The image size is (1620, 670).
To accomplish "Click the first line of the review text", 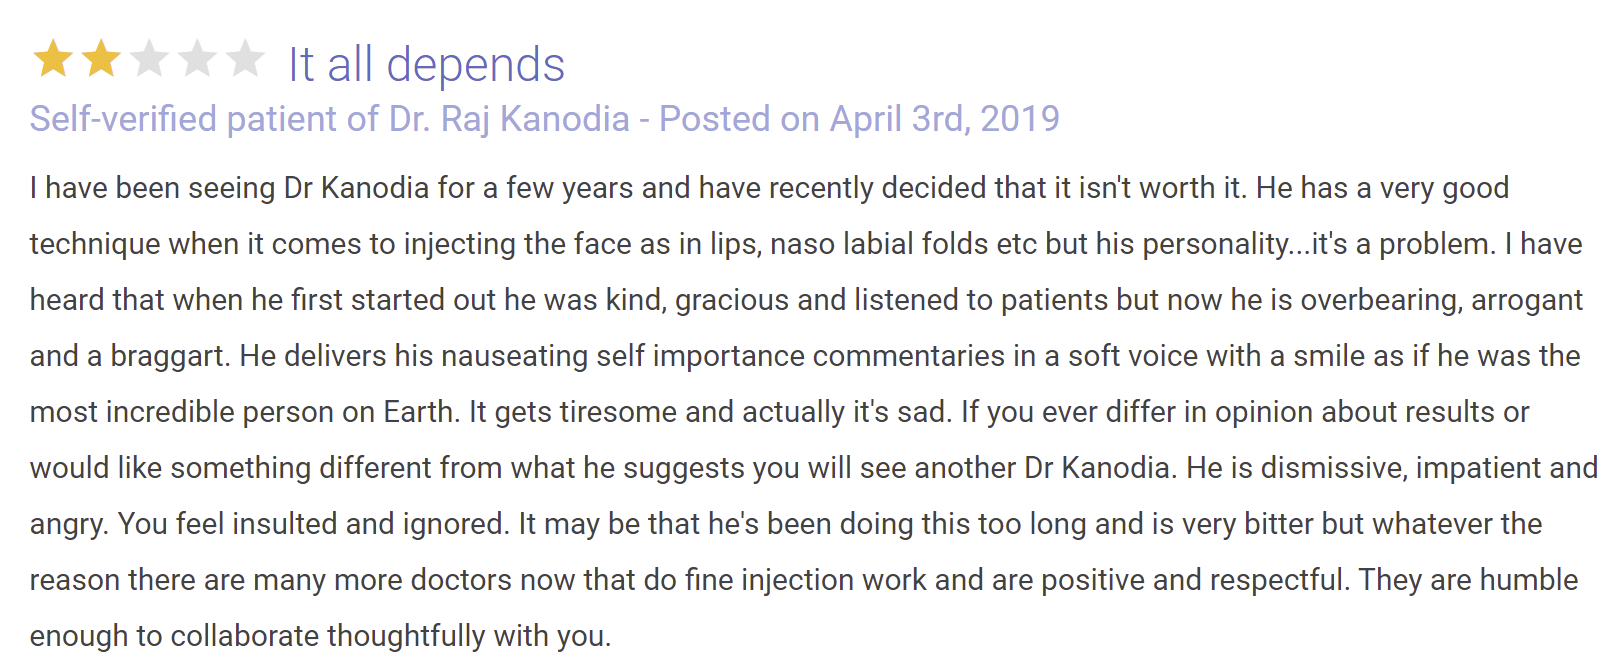I will 769,188.
